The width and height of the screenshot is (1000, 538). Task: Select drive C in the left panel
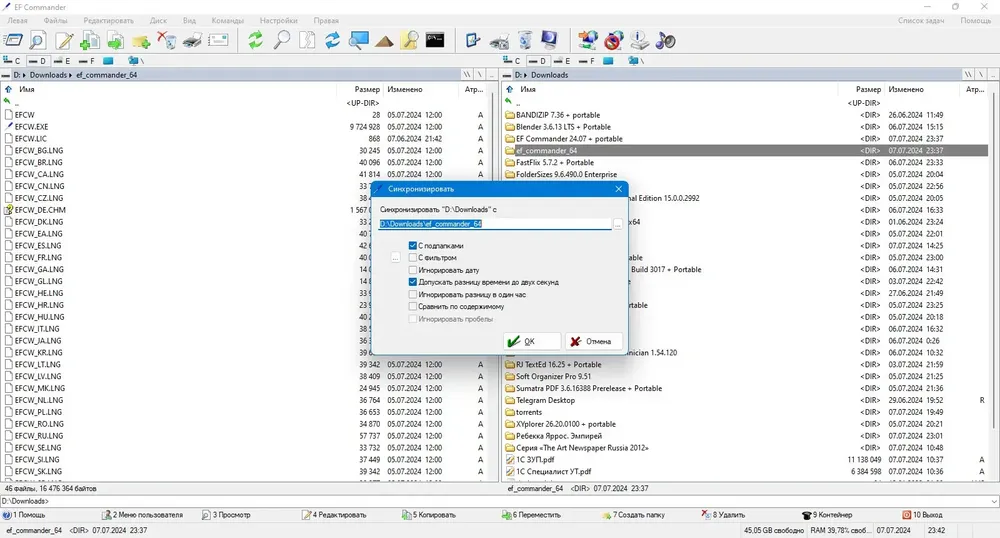(x=12, y=61)
